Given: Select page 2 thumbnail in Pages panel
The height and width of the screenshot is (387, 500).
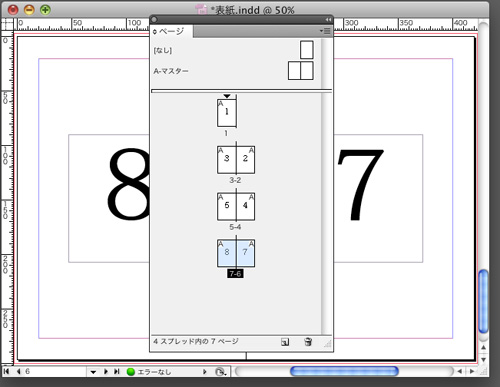Looking at the screenshot, I should (246, 160).
